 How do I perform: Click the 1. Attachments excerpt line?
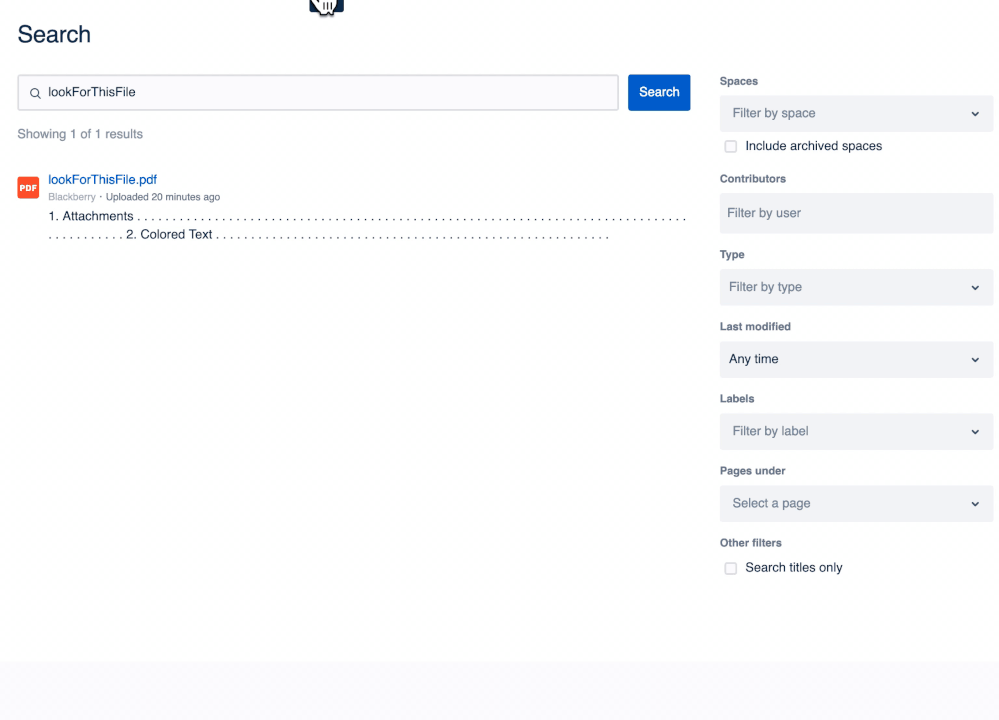367,217
